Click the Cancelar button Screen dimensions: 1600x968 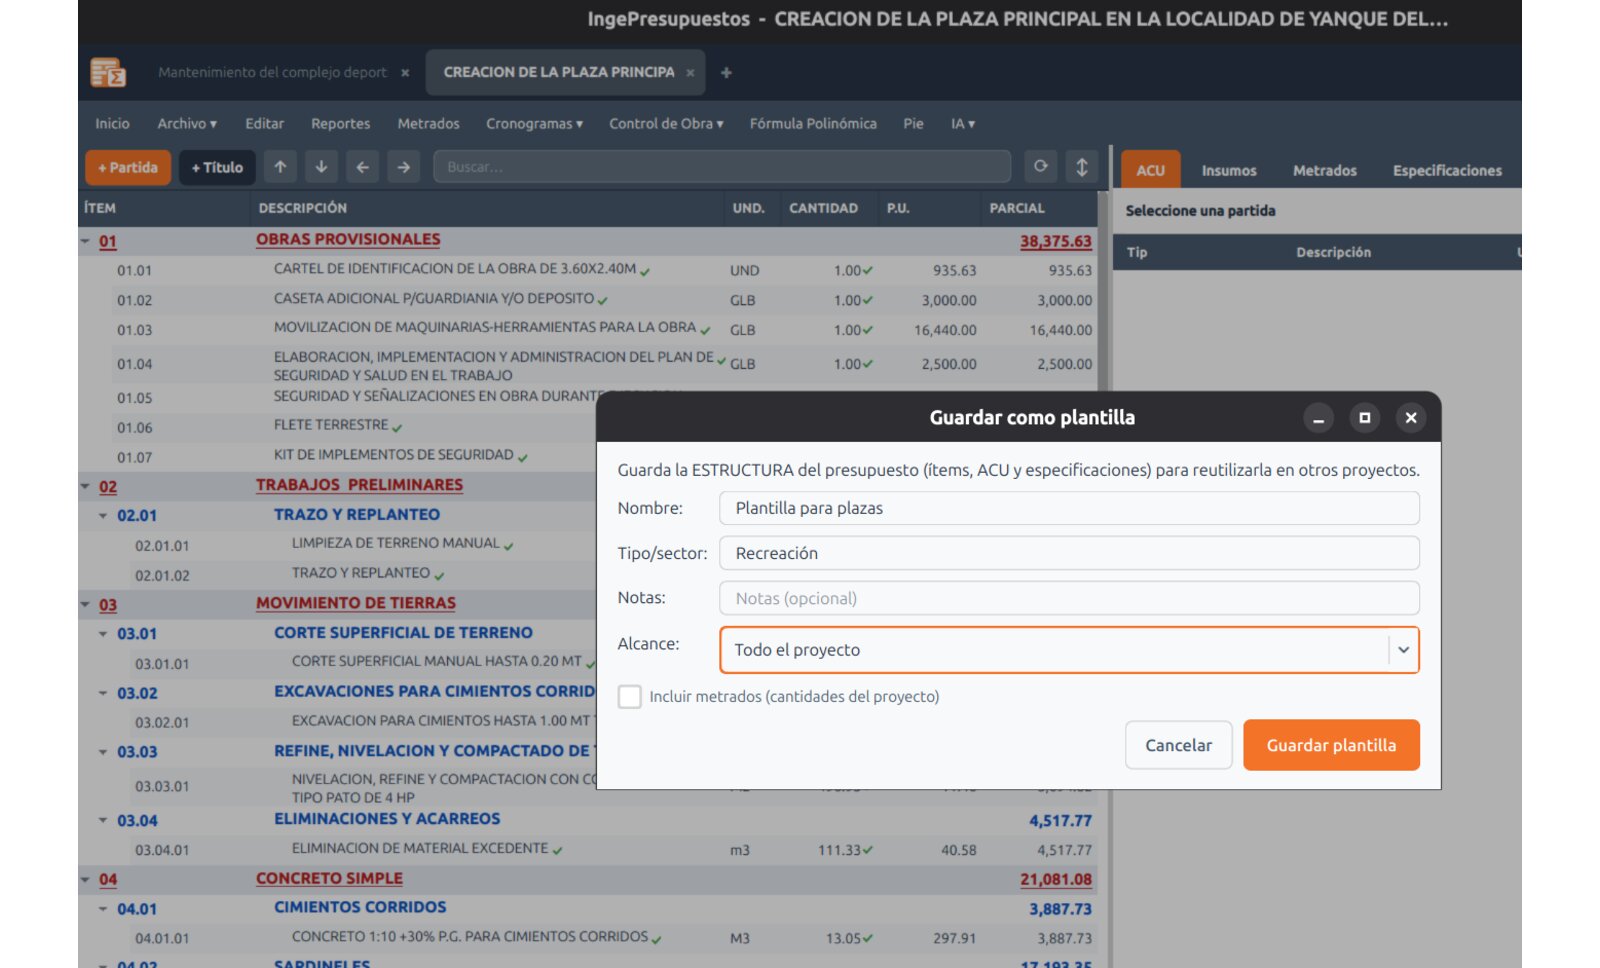click(x=1178, y=745)
